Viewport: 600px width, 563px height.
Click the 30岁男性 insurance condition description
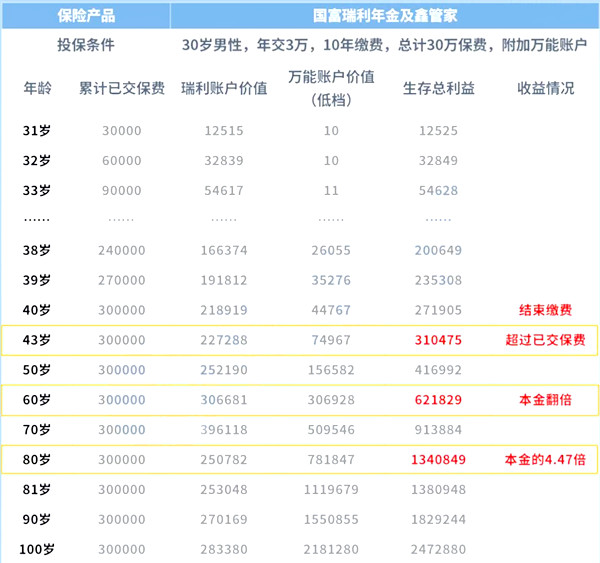click(384, 45)
